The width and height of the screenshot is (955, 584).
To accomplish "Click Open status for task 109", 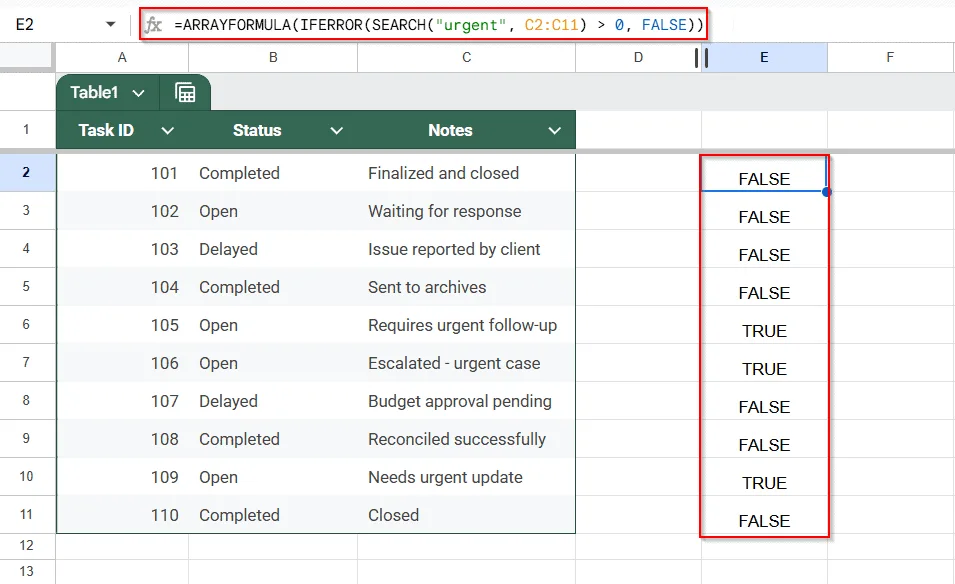I will pos(273,477).
